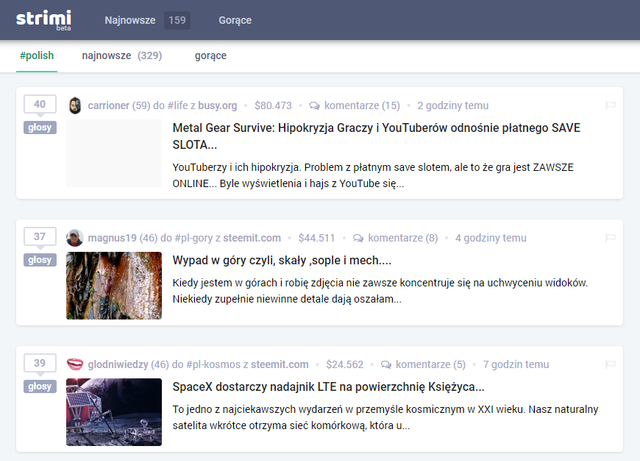Open the lunar lander thumbnail
The image size is (640, 461).
[x=114, y=412]
